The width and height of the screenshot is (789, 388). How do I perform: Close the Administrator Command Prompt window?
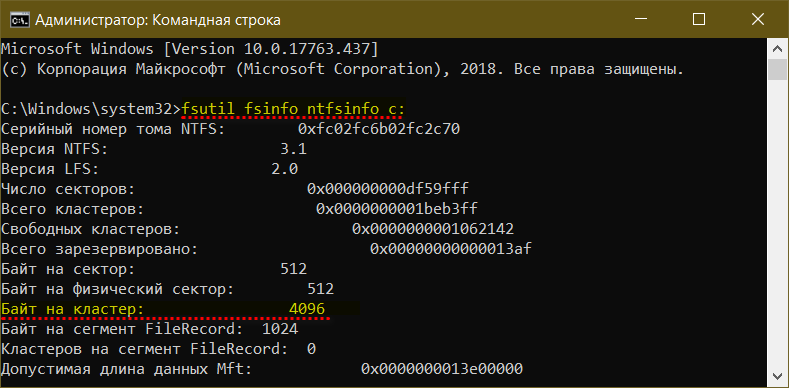(758, 20)
